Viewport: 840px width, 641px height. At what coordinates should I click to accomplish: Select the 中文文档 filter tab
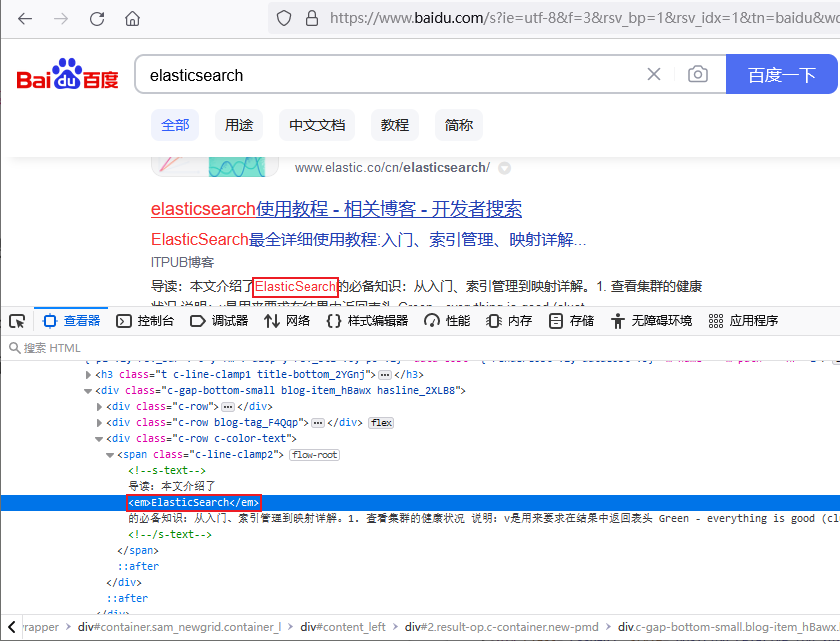click(317, 125)
